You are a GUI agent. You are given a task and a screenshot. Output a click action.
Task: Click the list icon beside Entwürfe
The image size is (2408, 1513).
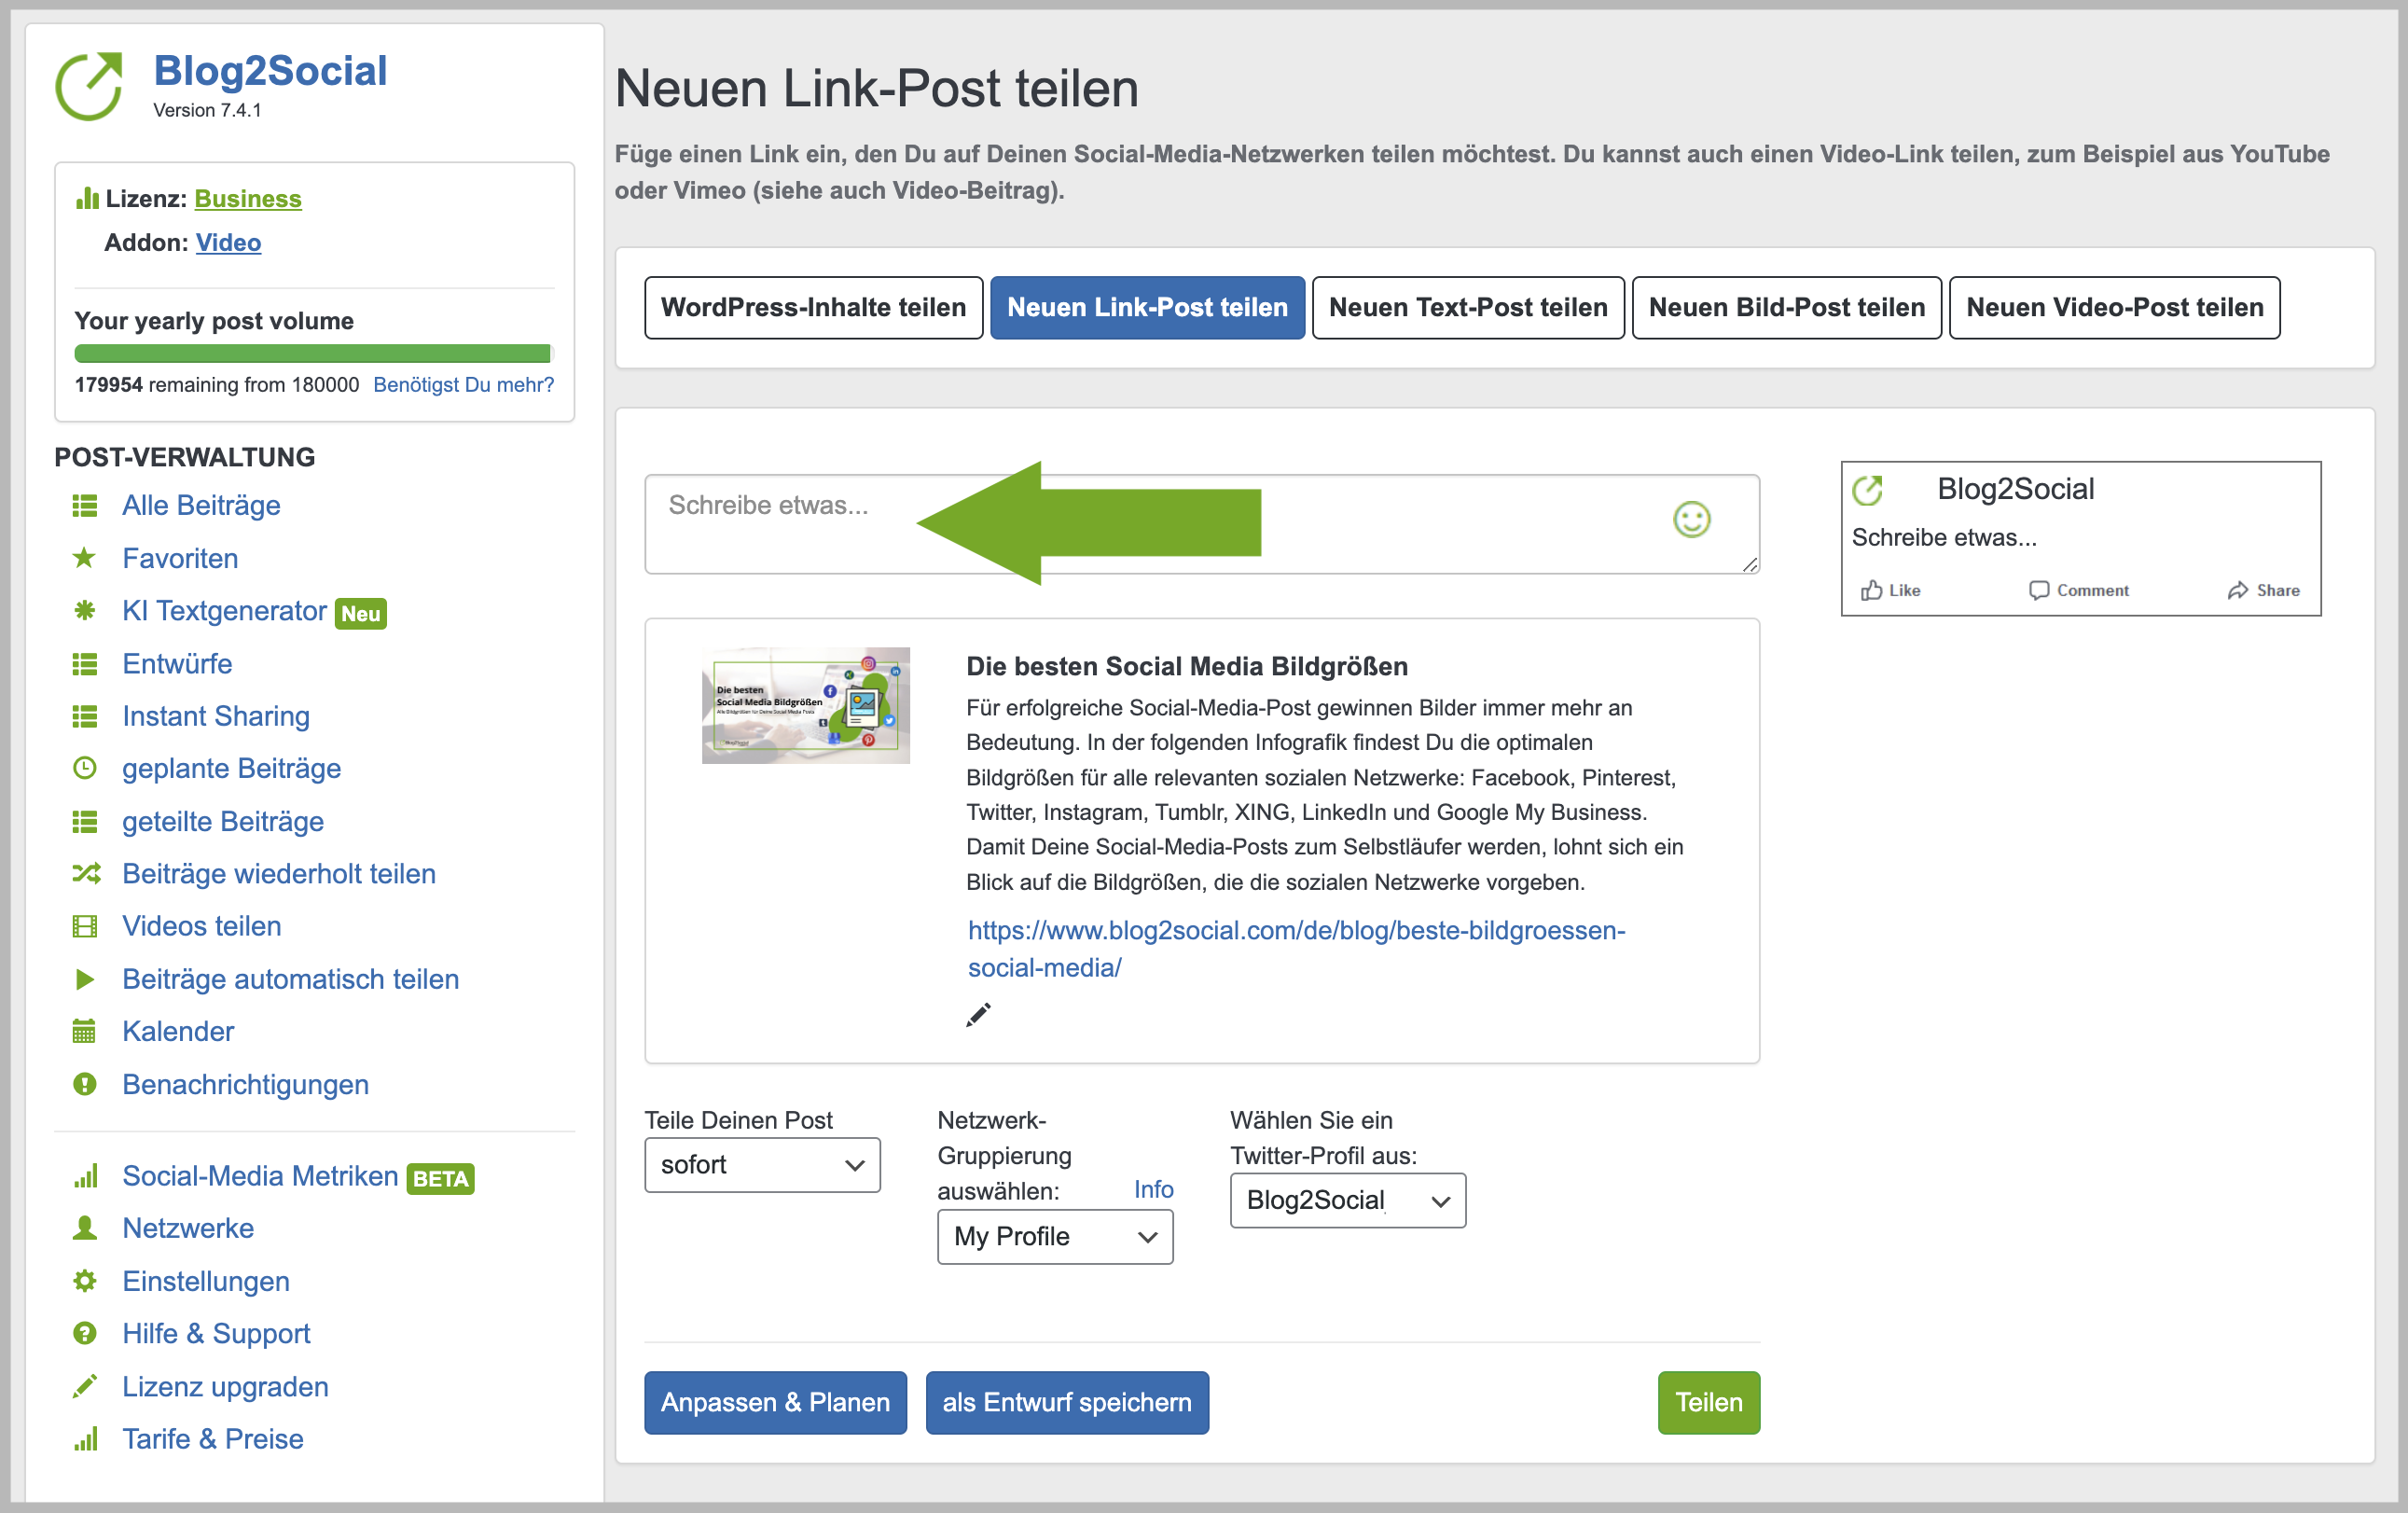(x=85, y=664)
